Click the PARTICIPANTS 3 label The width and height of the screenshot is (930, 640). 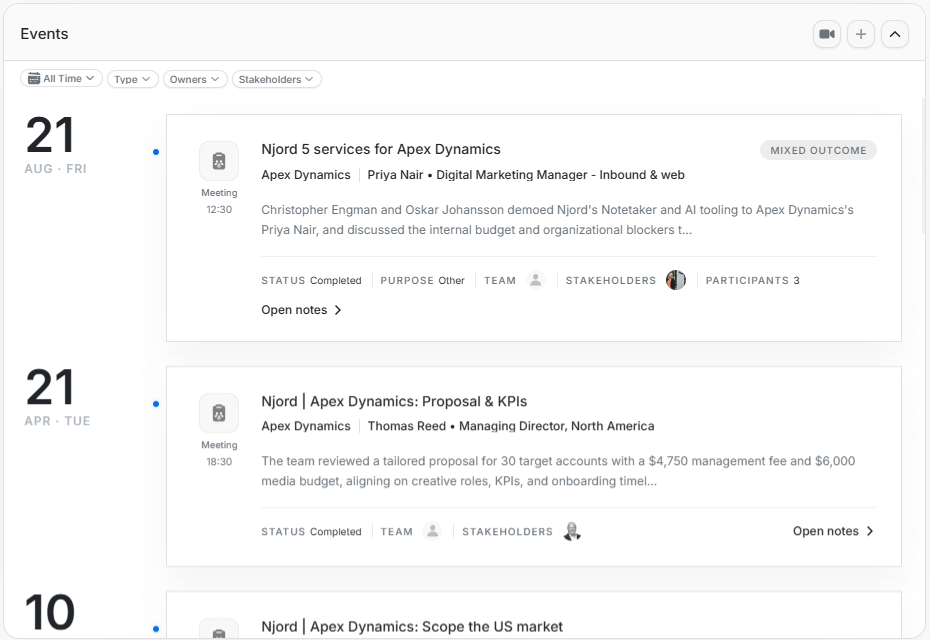[x=752, y=280]
